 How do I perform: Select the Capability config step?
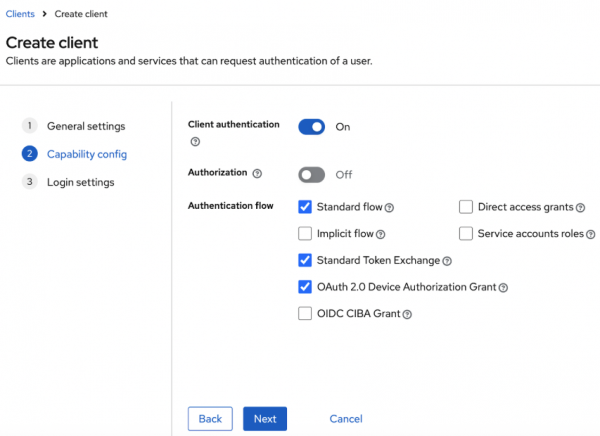point(74,154)
